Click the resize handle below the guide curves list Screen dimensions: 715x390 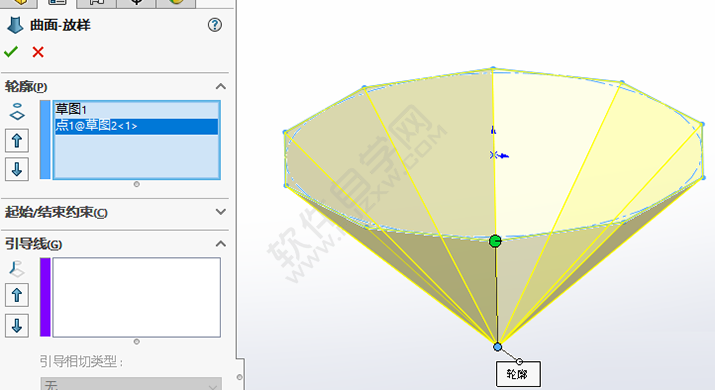click(x=136, y=342)
